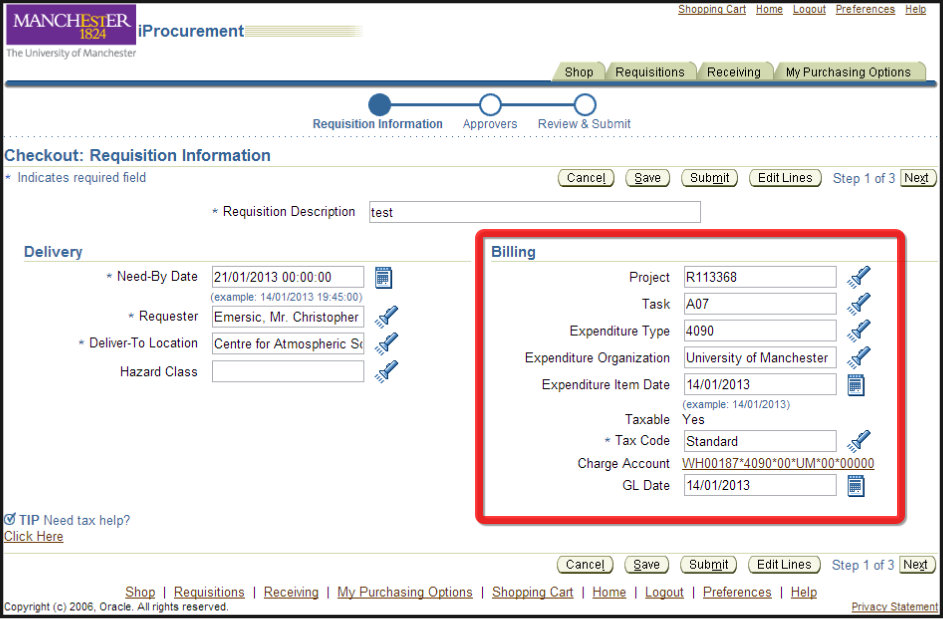Open Expenditure Item Date calendar picker
The width and height of the screenshot is (943, 619).
(856, 385)
